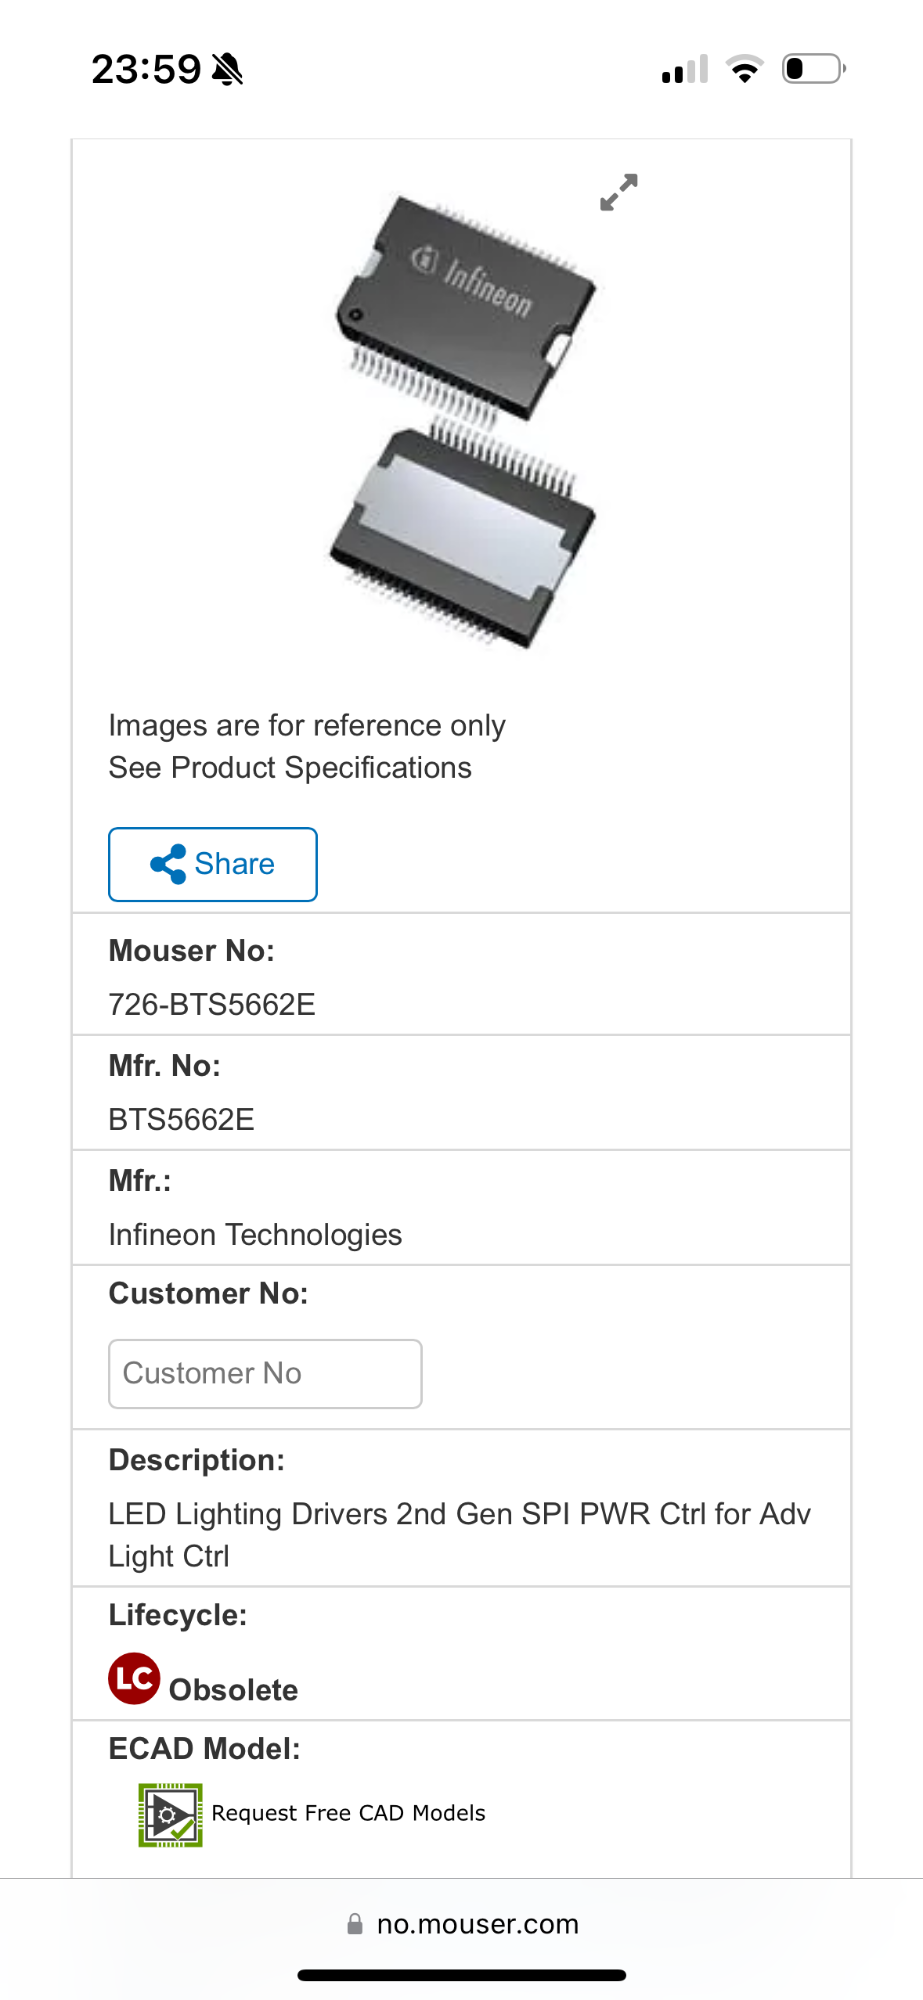923x2000 pixels.
Task: Open Request Free CAD Models link
Action: tap(348, 1813)
